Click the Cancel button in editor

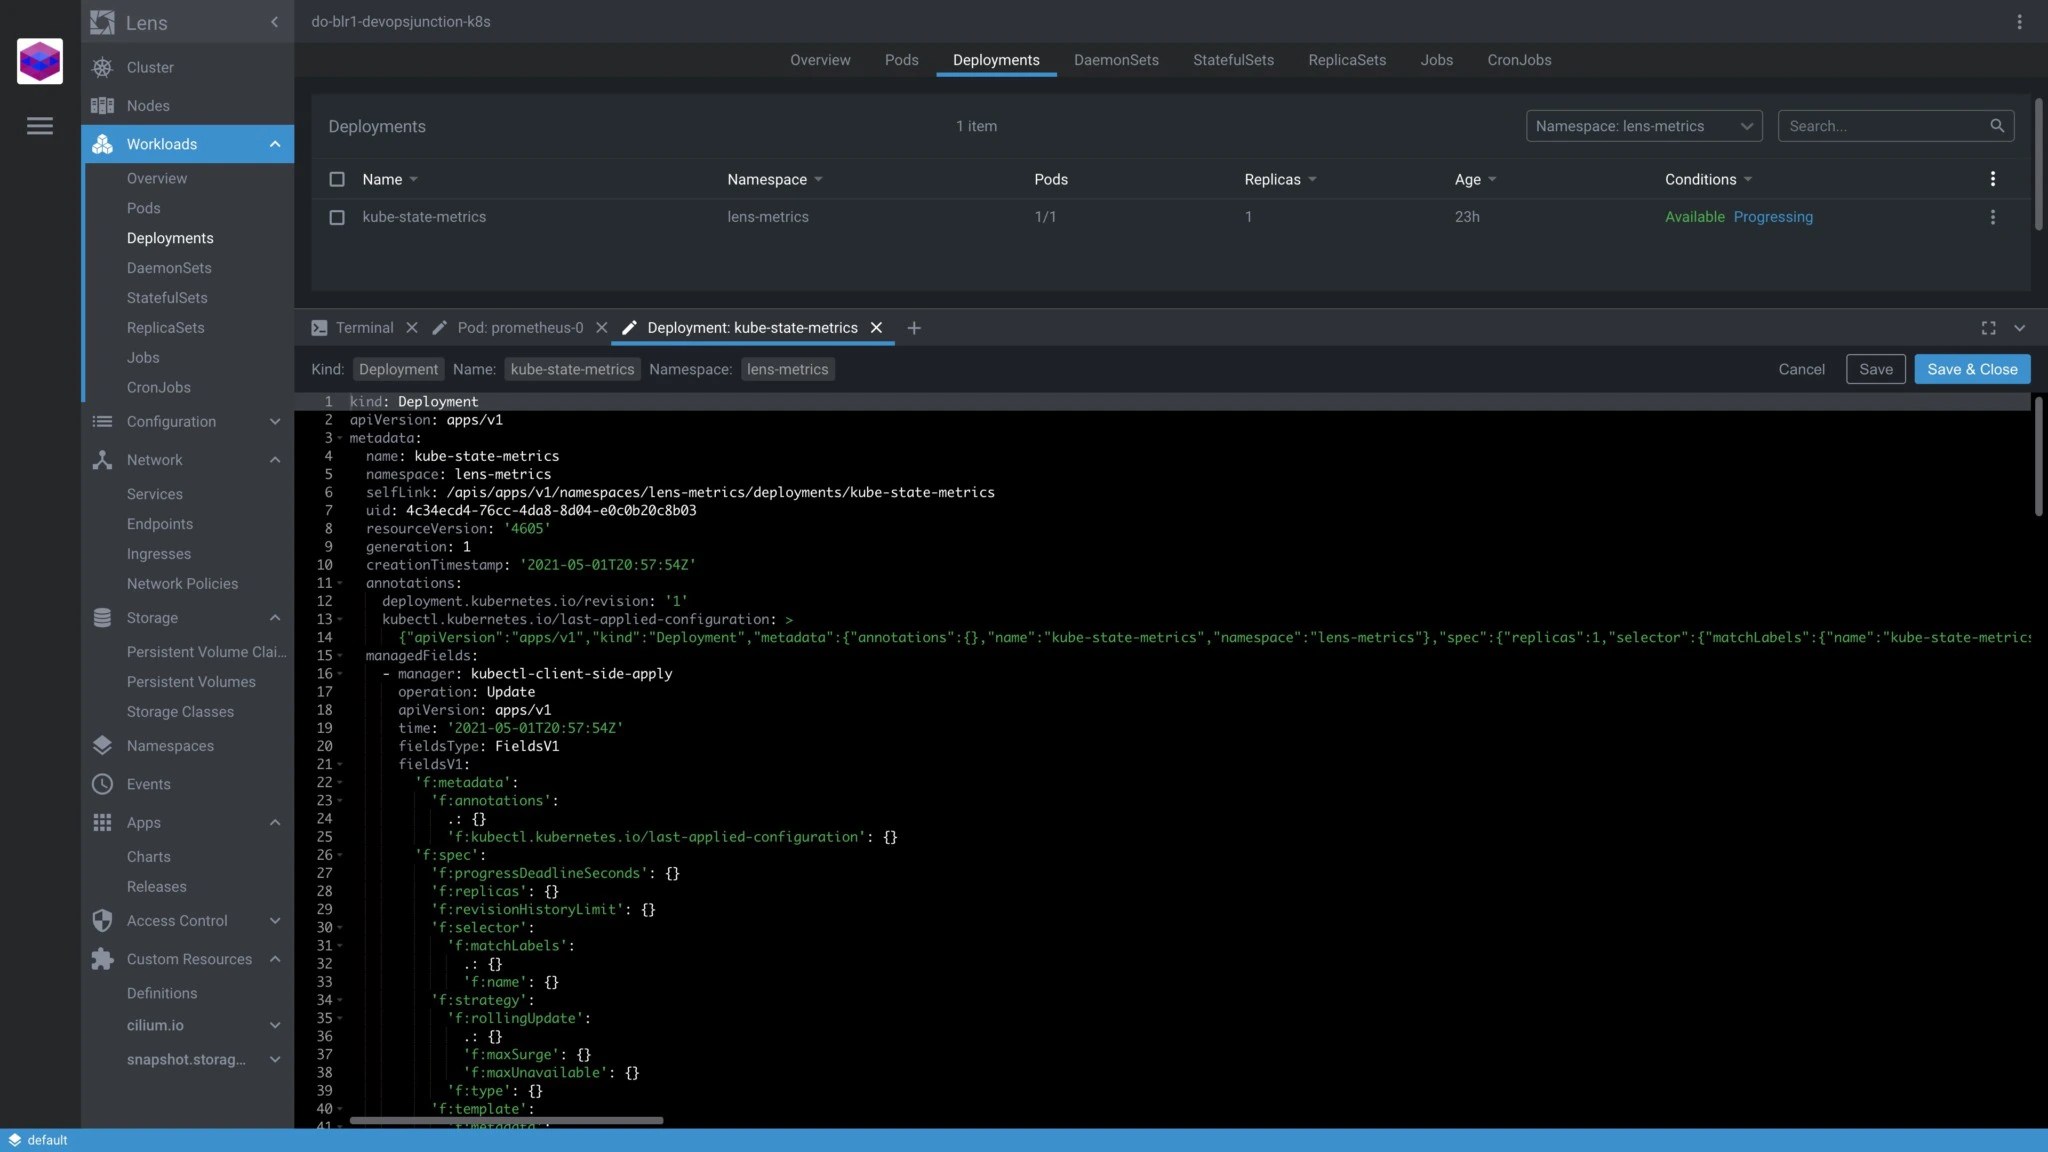pyautogui.click(x=1801, y=369)
